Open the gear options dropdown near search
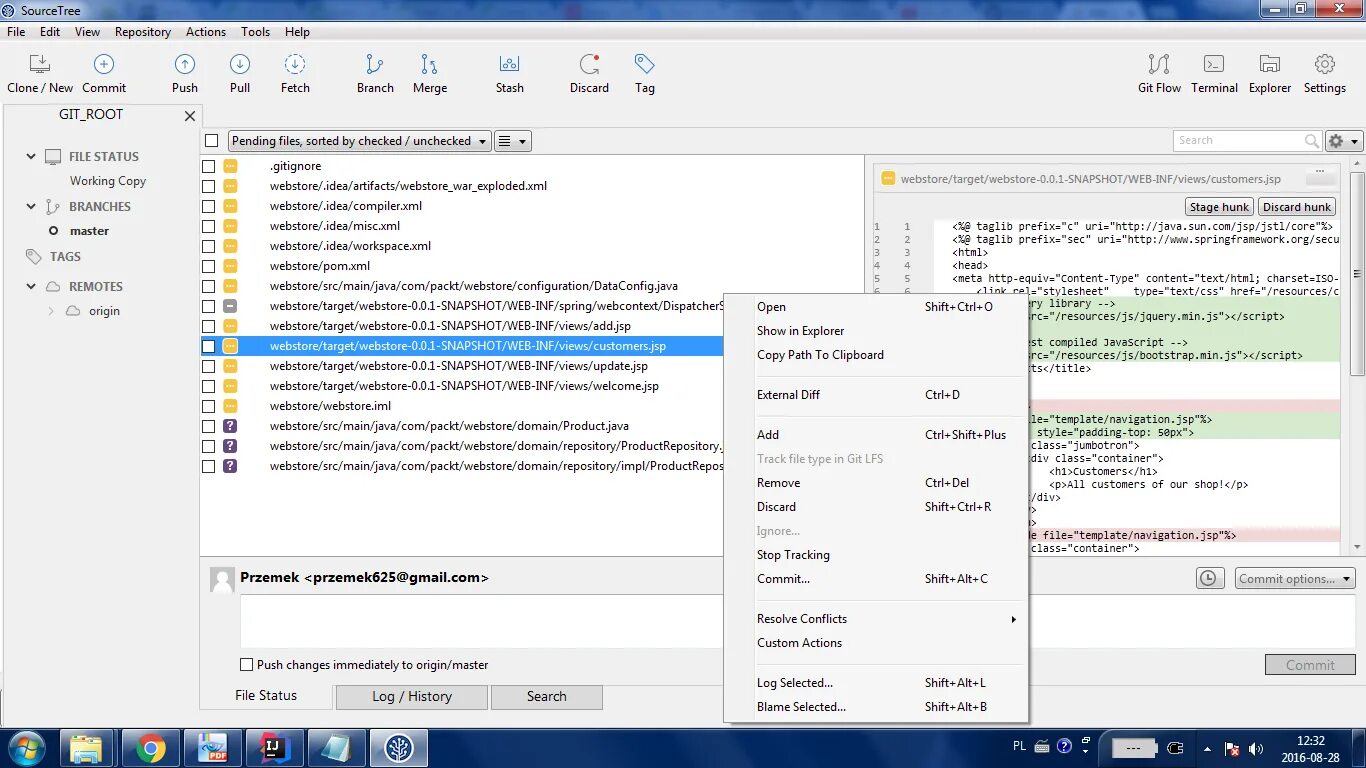This screenshot has height=768, width=1366. click(x=1344, y=141)
